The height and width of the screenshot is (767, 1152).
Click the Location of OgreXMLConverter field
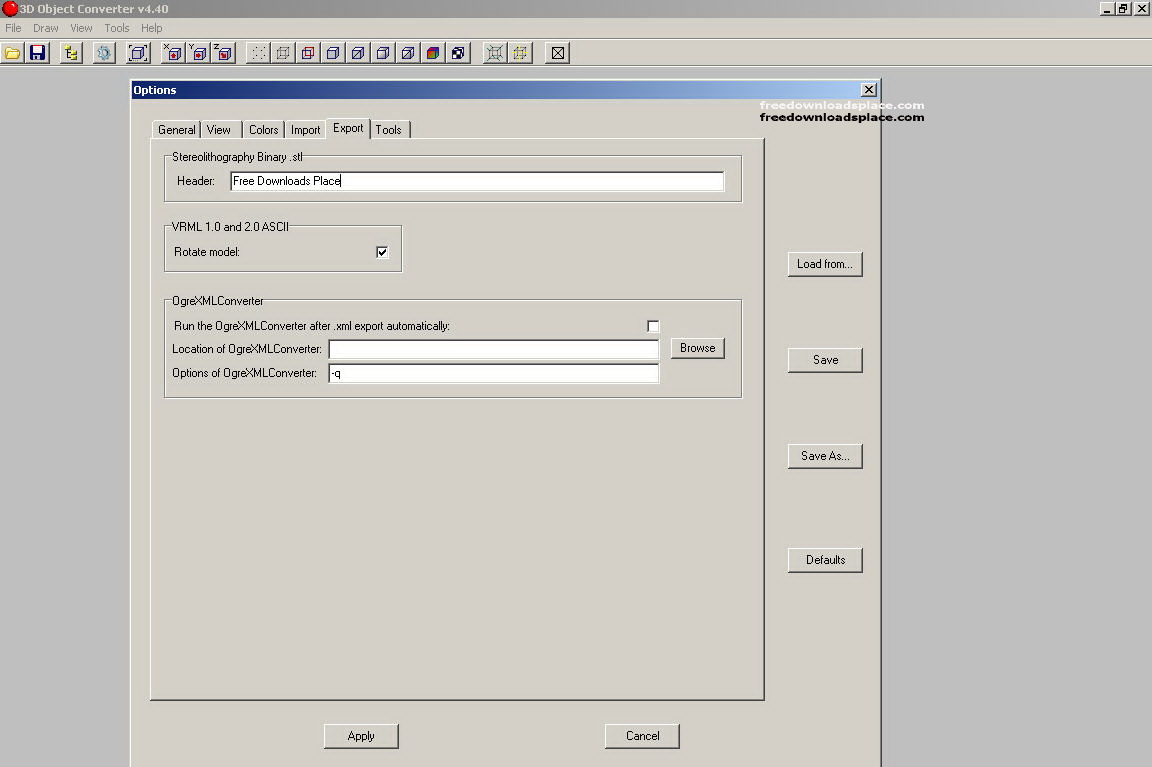493,349
